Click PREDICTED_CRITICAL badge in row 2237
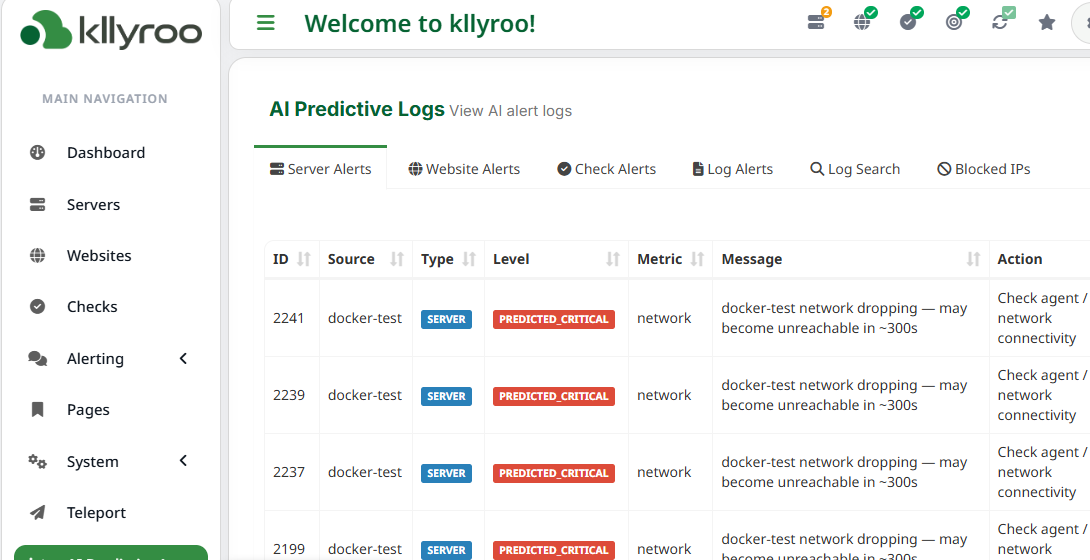This screenshot has width=1090, height=560. (x=554, y=473)
